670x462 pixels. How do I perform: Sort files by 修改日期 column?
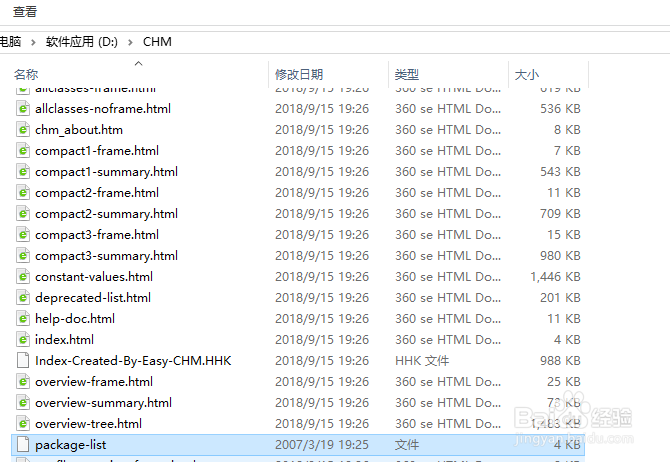pyautogui.click(x=299, y=74)
